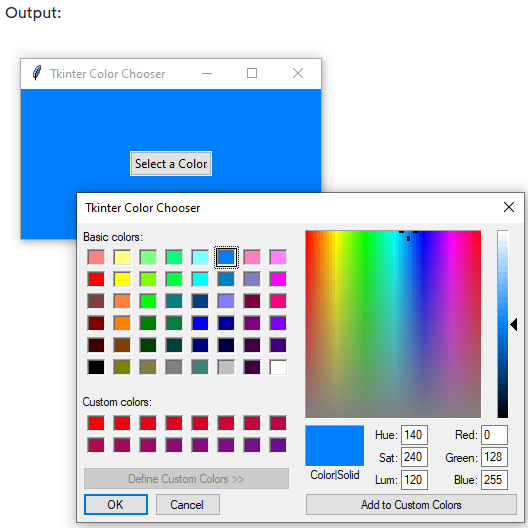Select the magenta basic color swatch
This screenshot has height=528, width=528.
click(x=278, y=279)
